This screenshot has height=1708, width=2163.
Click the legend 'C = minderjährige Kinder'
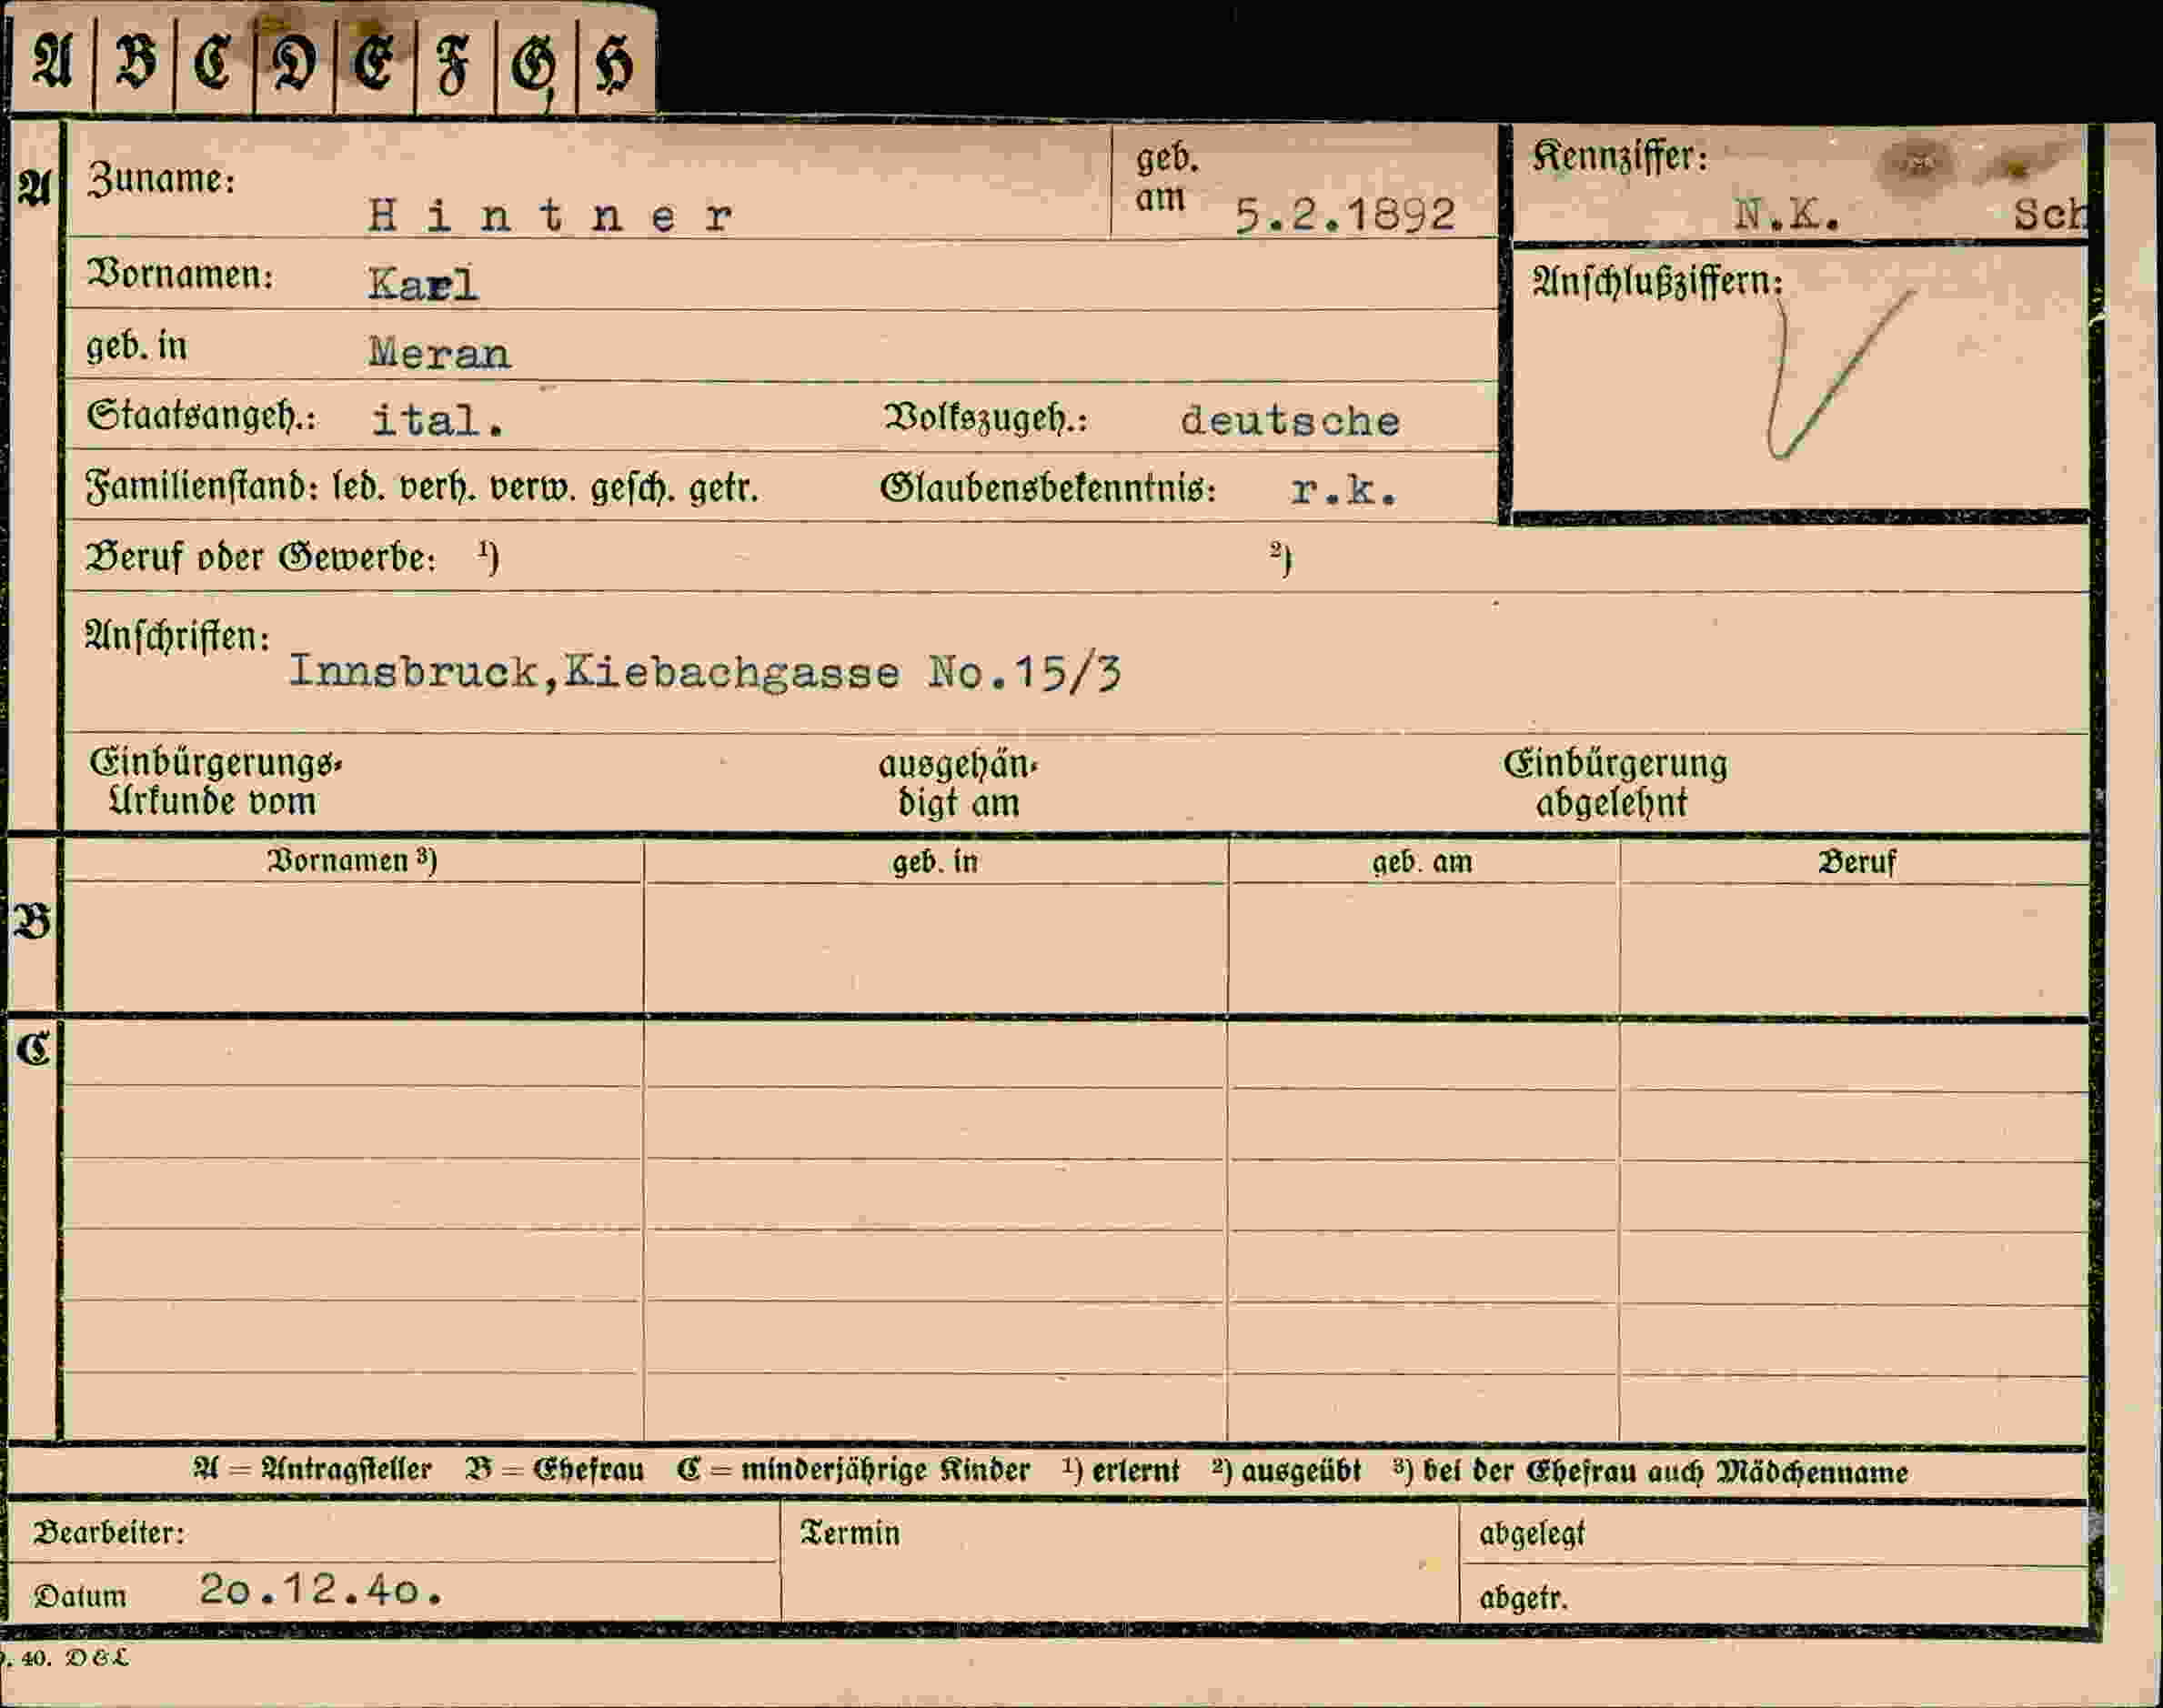[853, 1470]
